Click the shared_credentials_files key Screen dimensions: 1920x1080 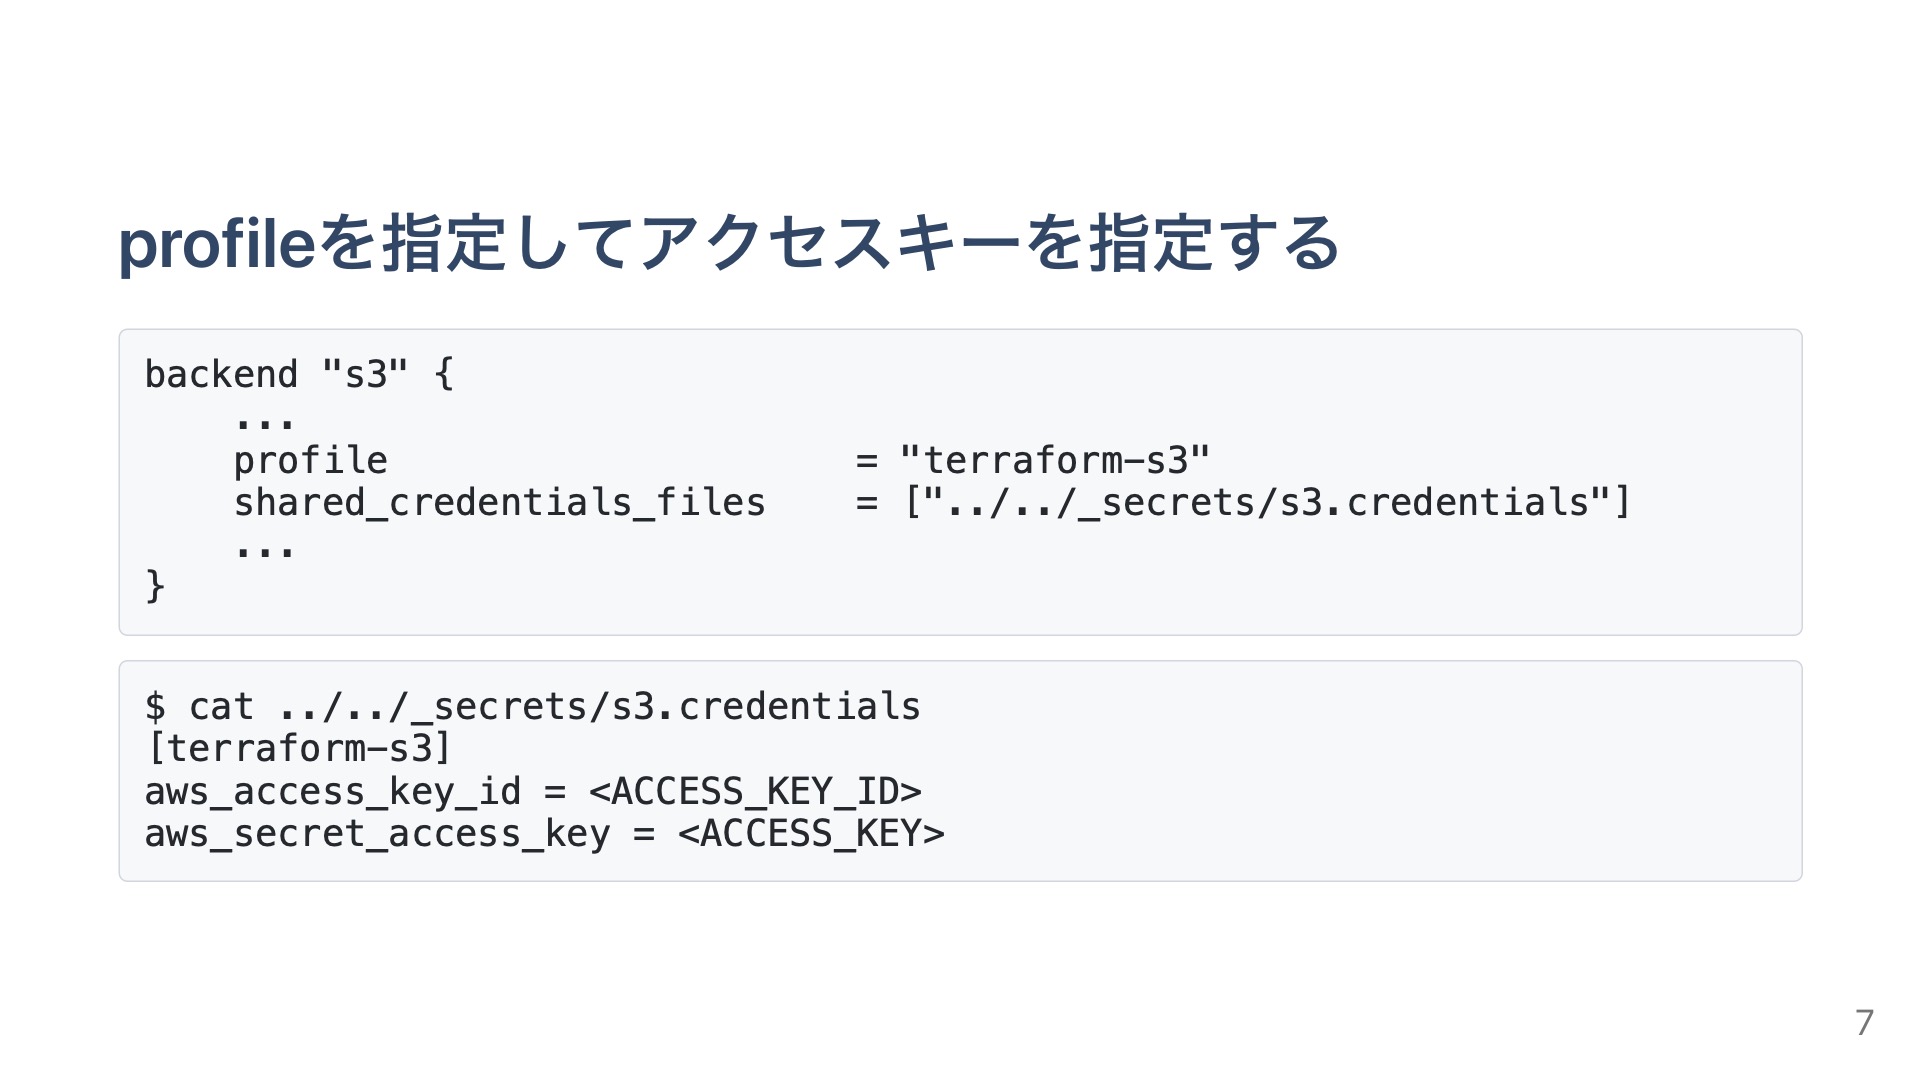(499, 503)
